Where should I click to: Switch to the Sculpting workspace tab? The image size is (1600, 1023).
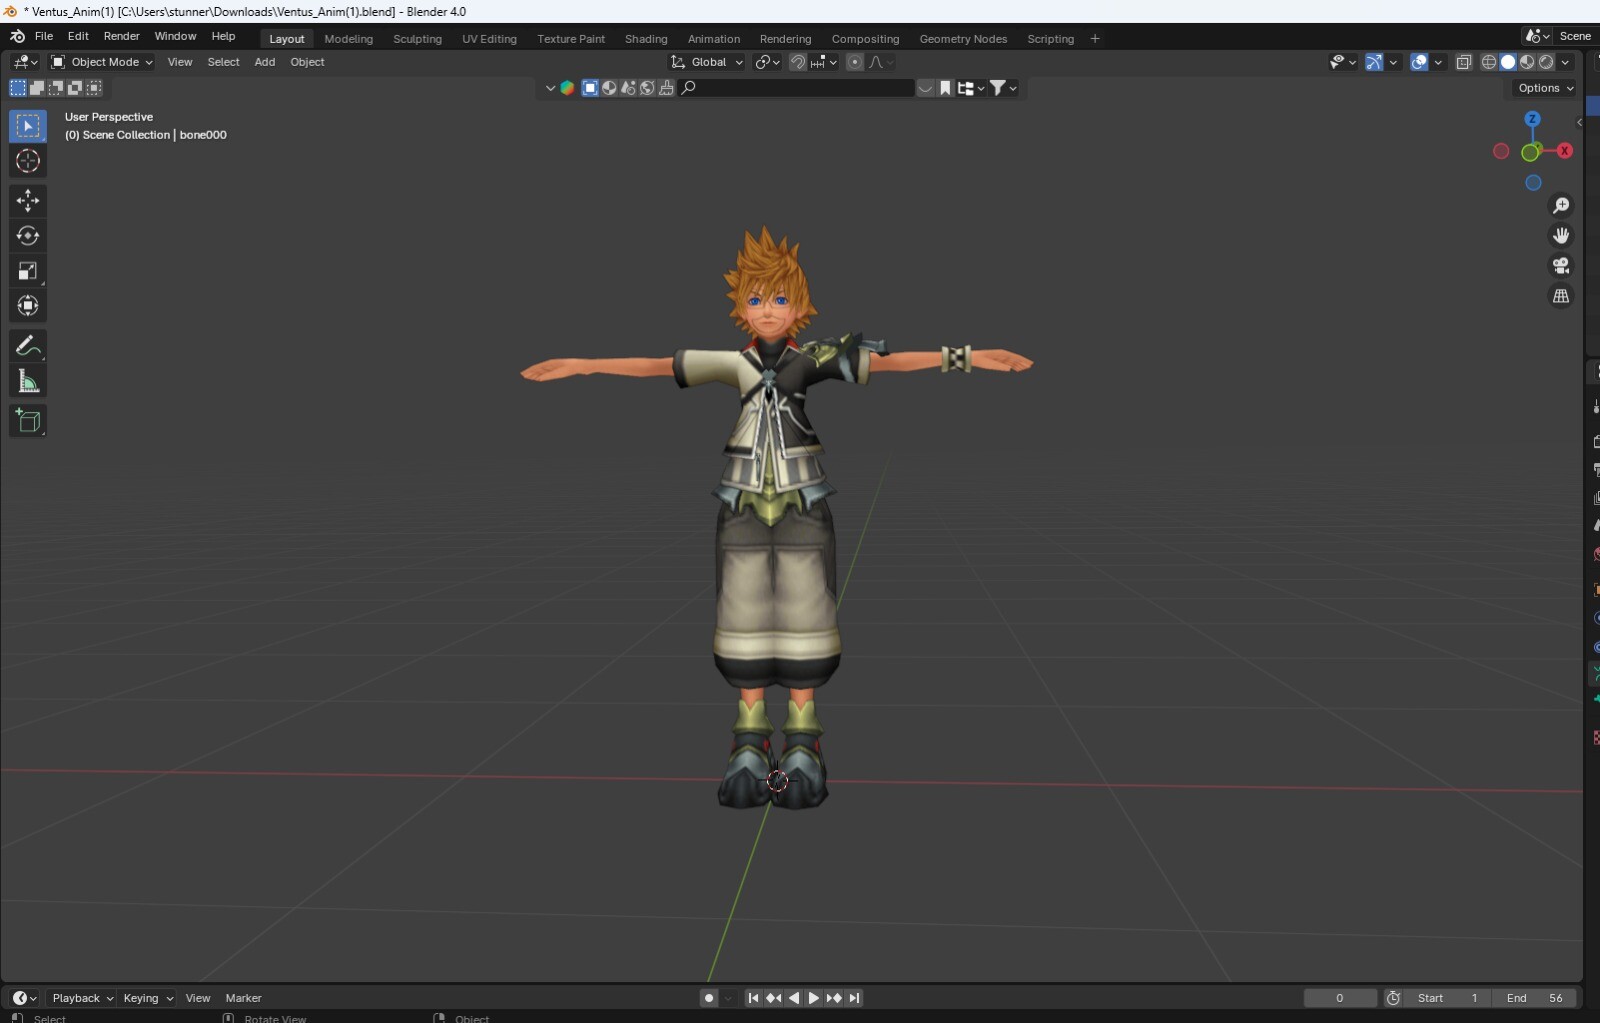pyautogui.click(x=417, y=39)
